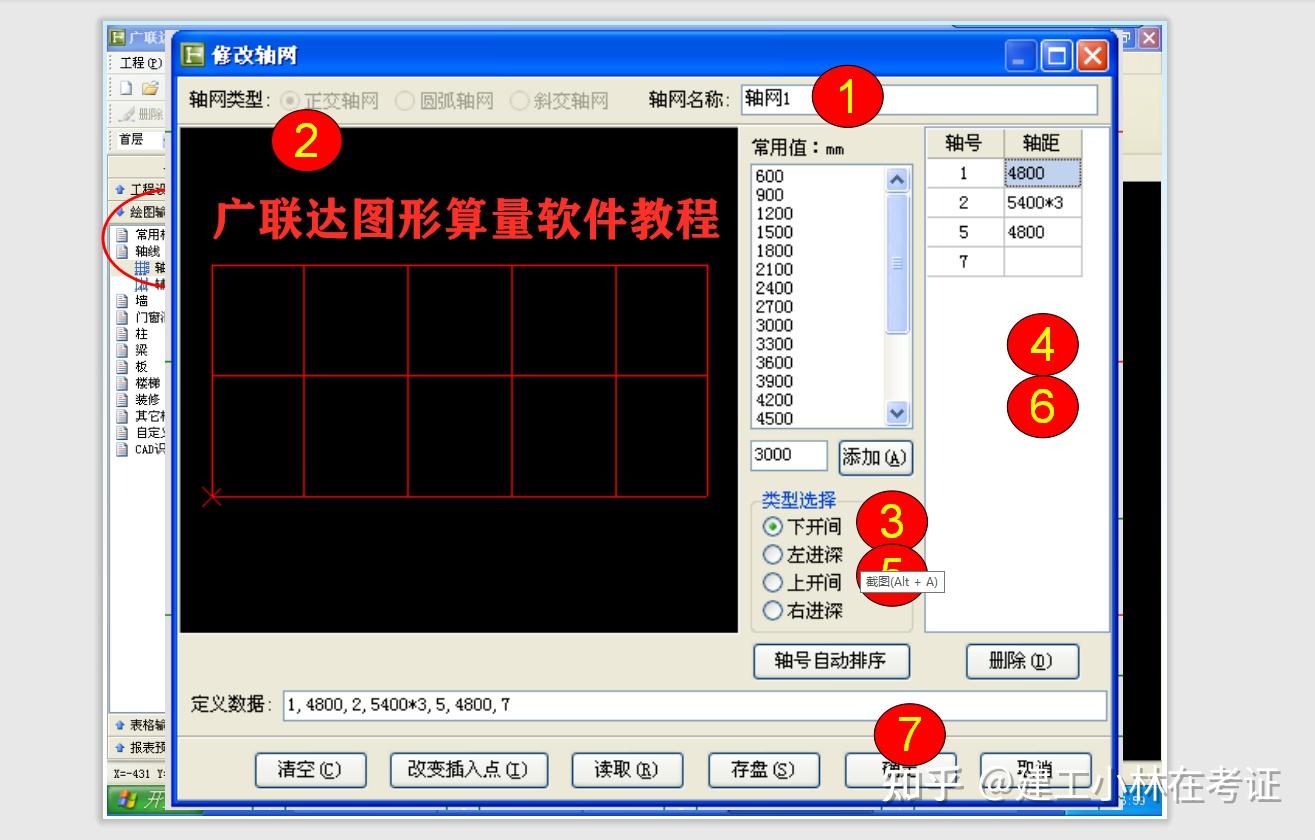The height and width of the screenshot is (840, 1315).
Task: Click the new file icon in main window toolbar
Action: pyautogui.click(x=126, y=88)
